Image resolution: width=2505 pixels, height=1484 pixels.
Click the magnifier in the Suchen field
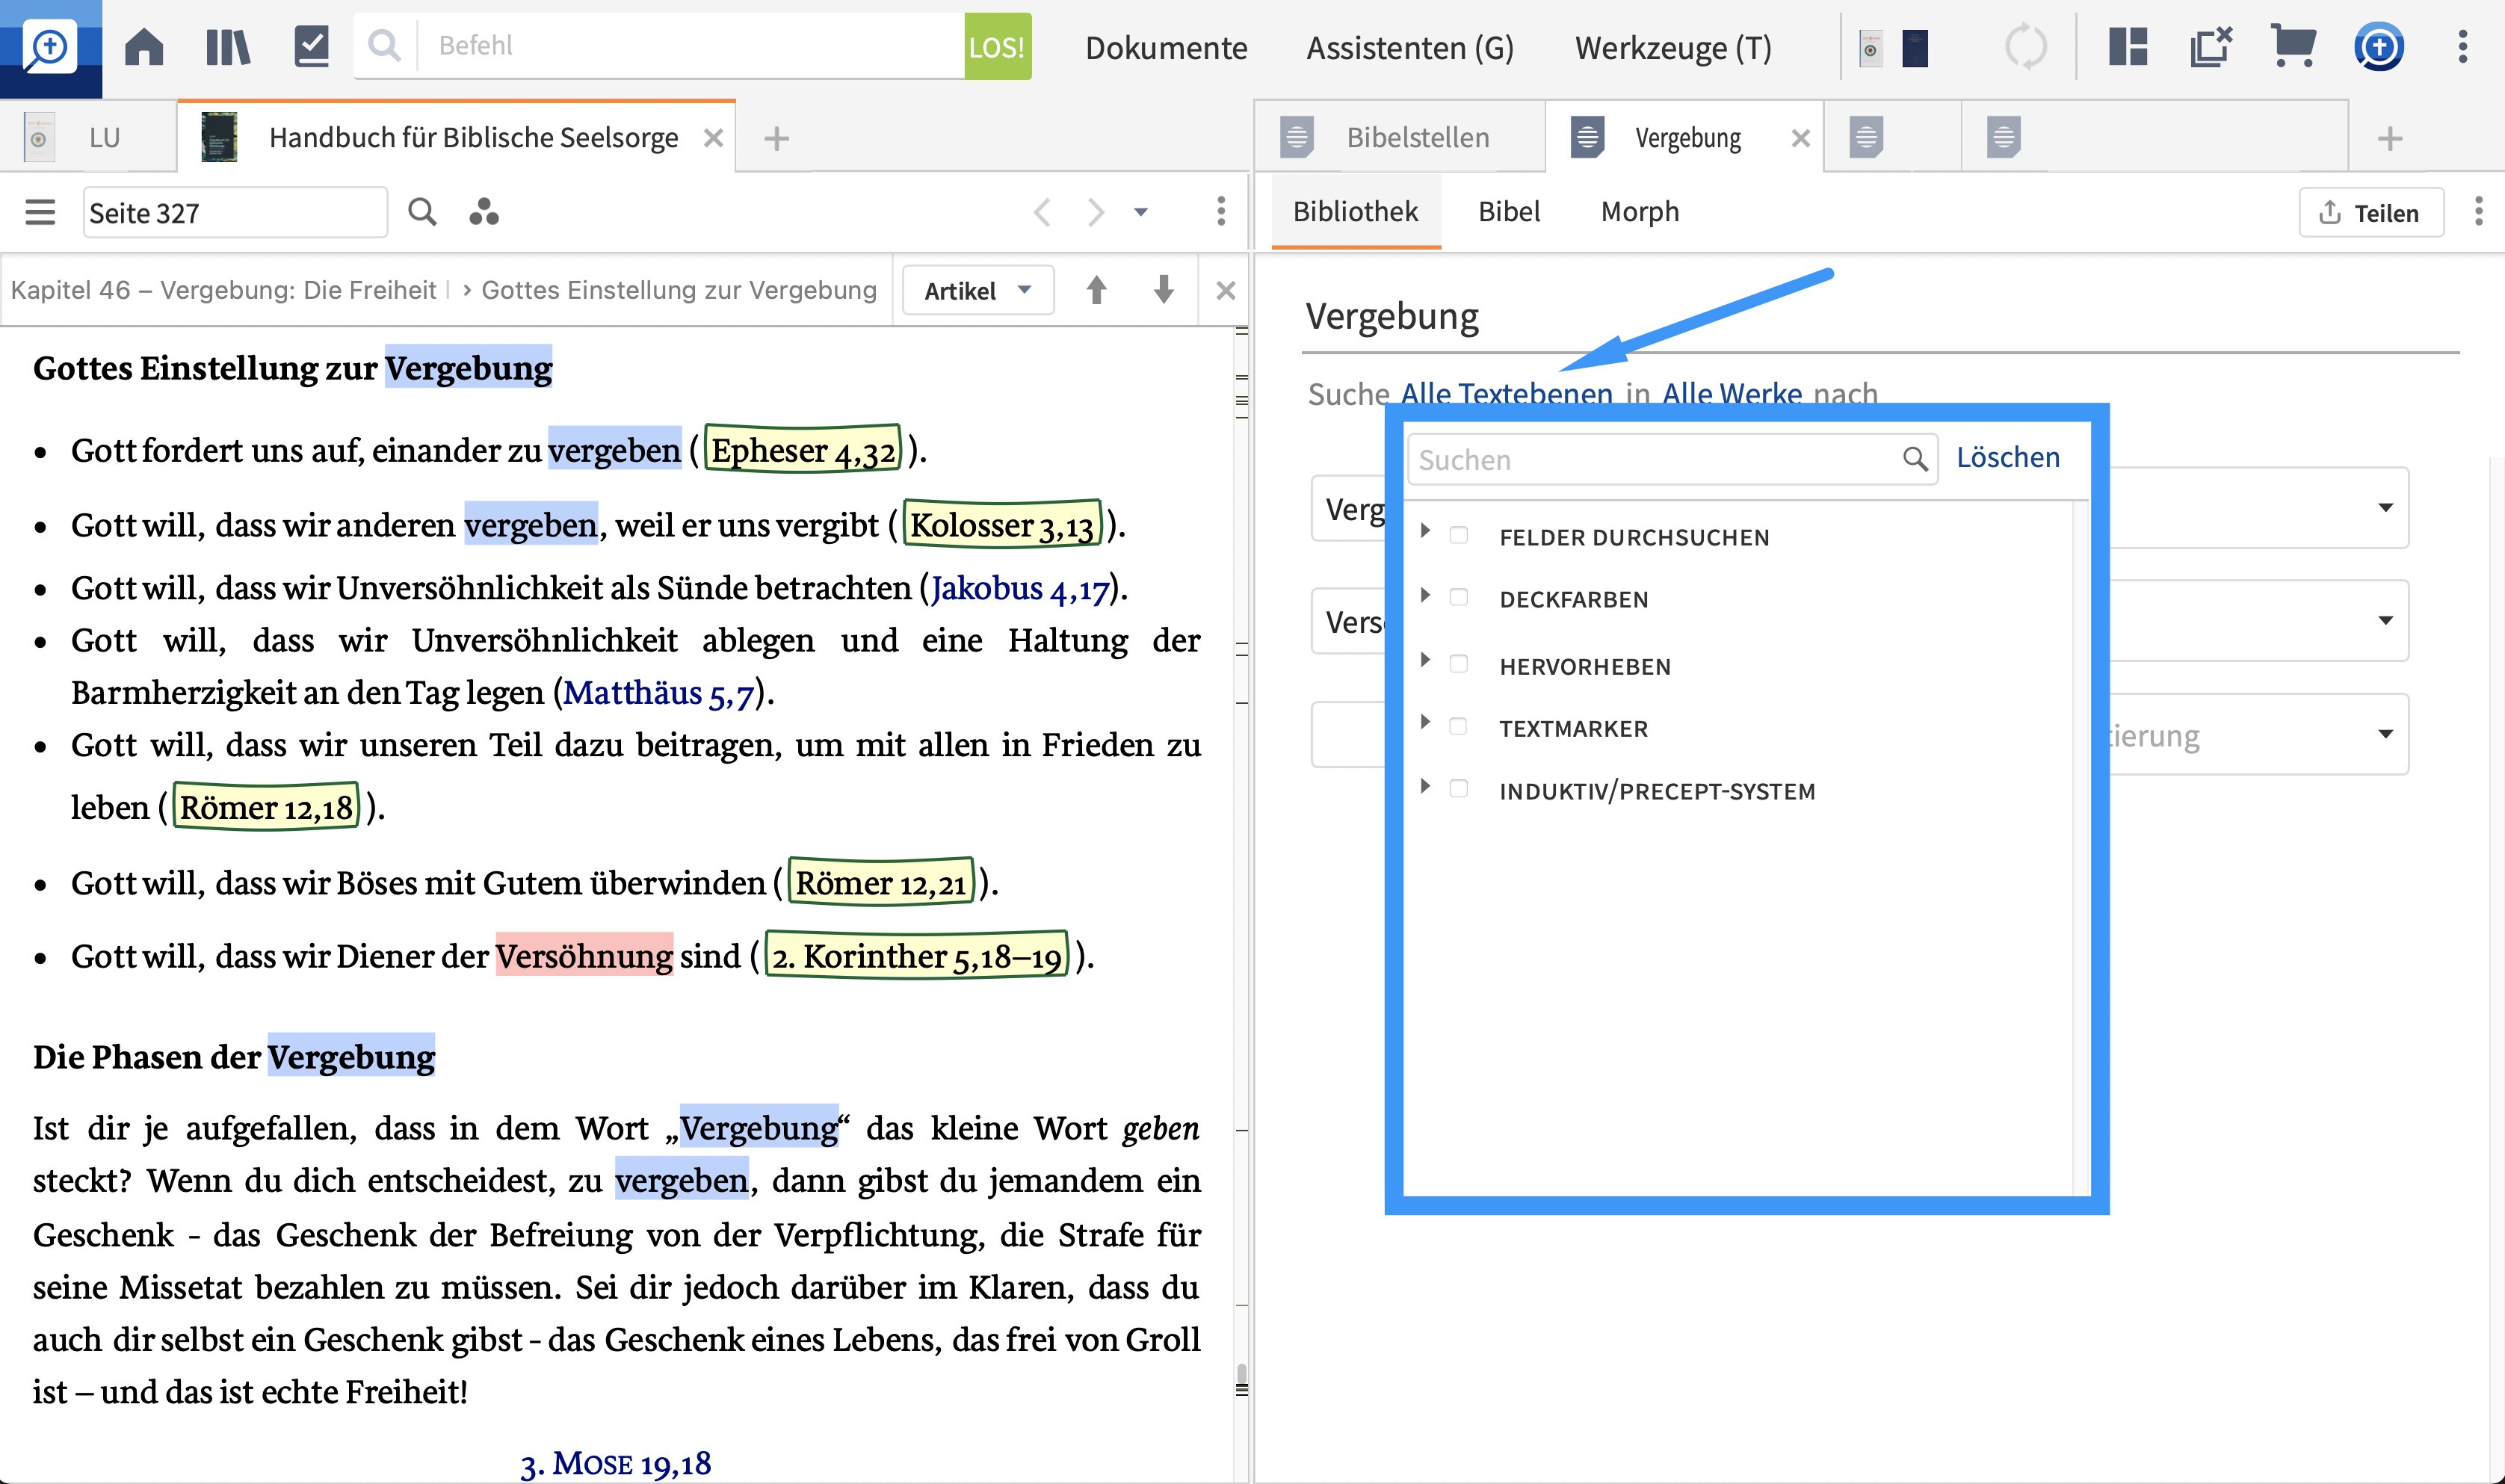pyautogui.click(x=1914, y=459)
